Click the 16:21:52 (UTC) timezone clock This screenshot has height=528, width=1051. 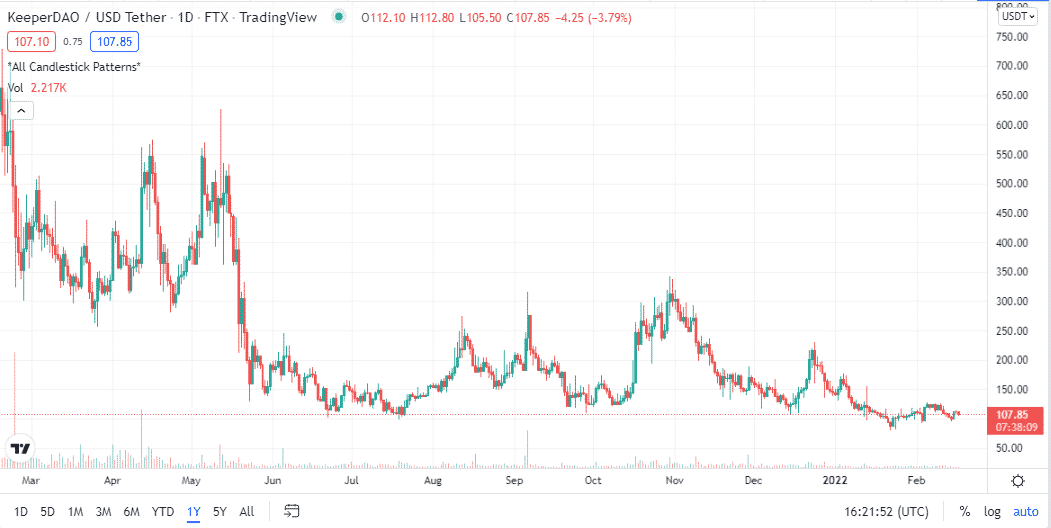[887, 512]
